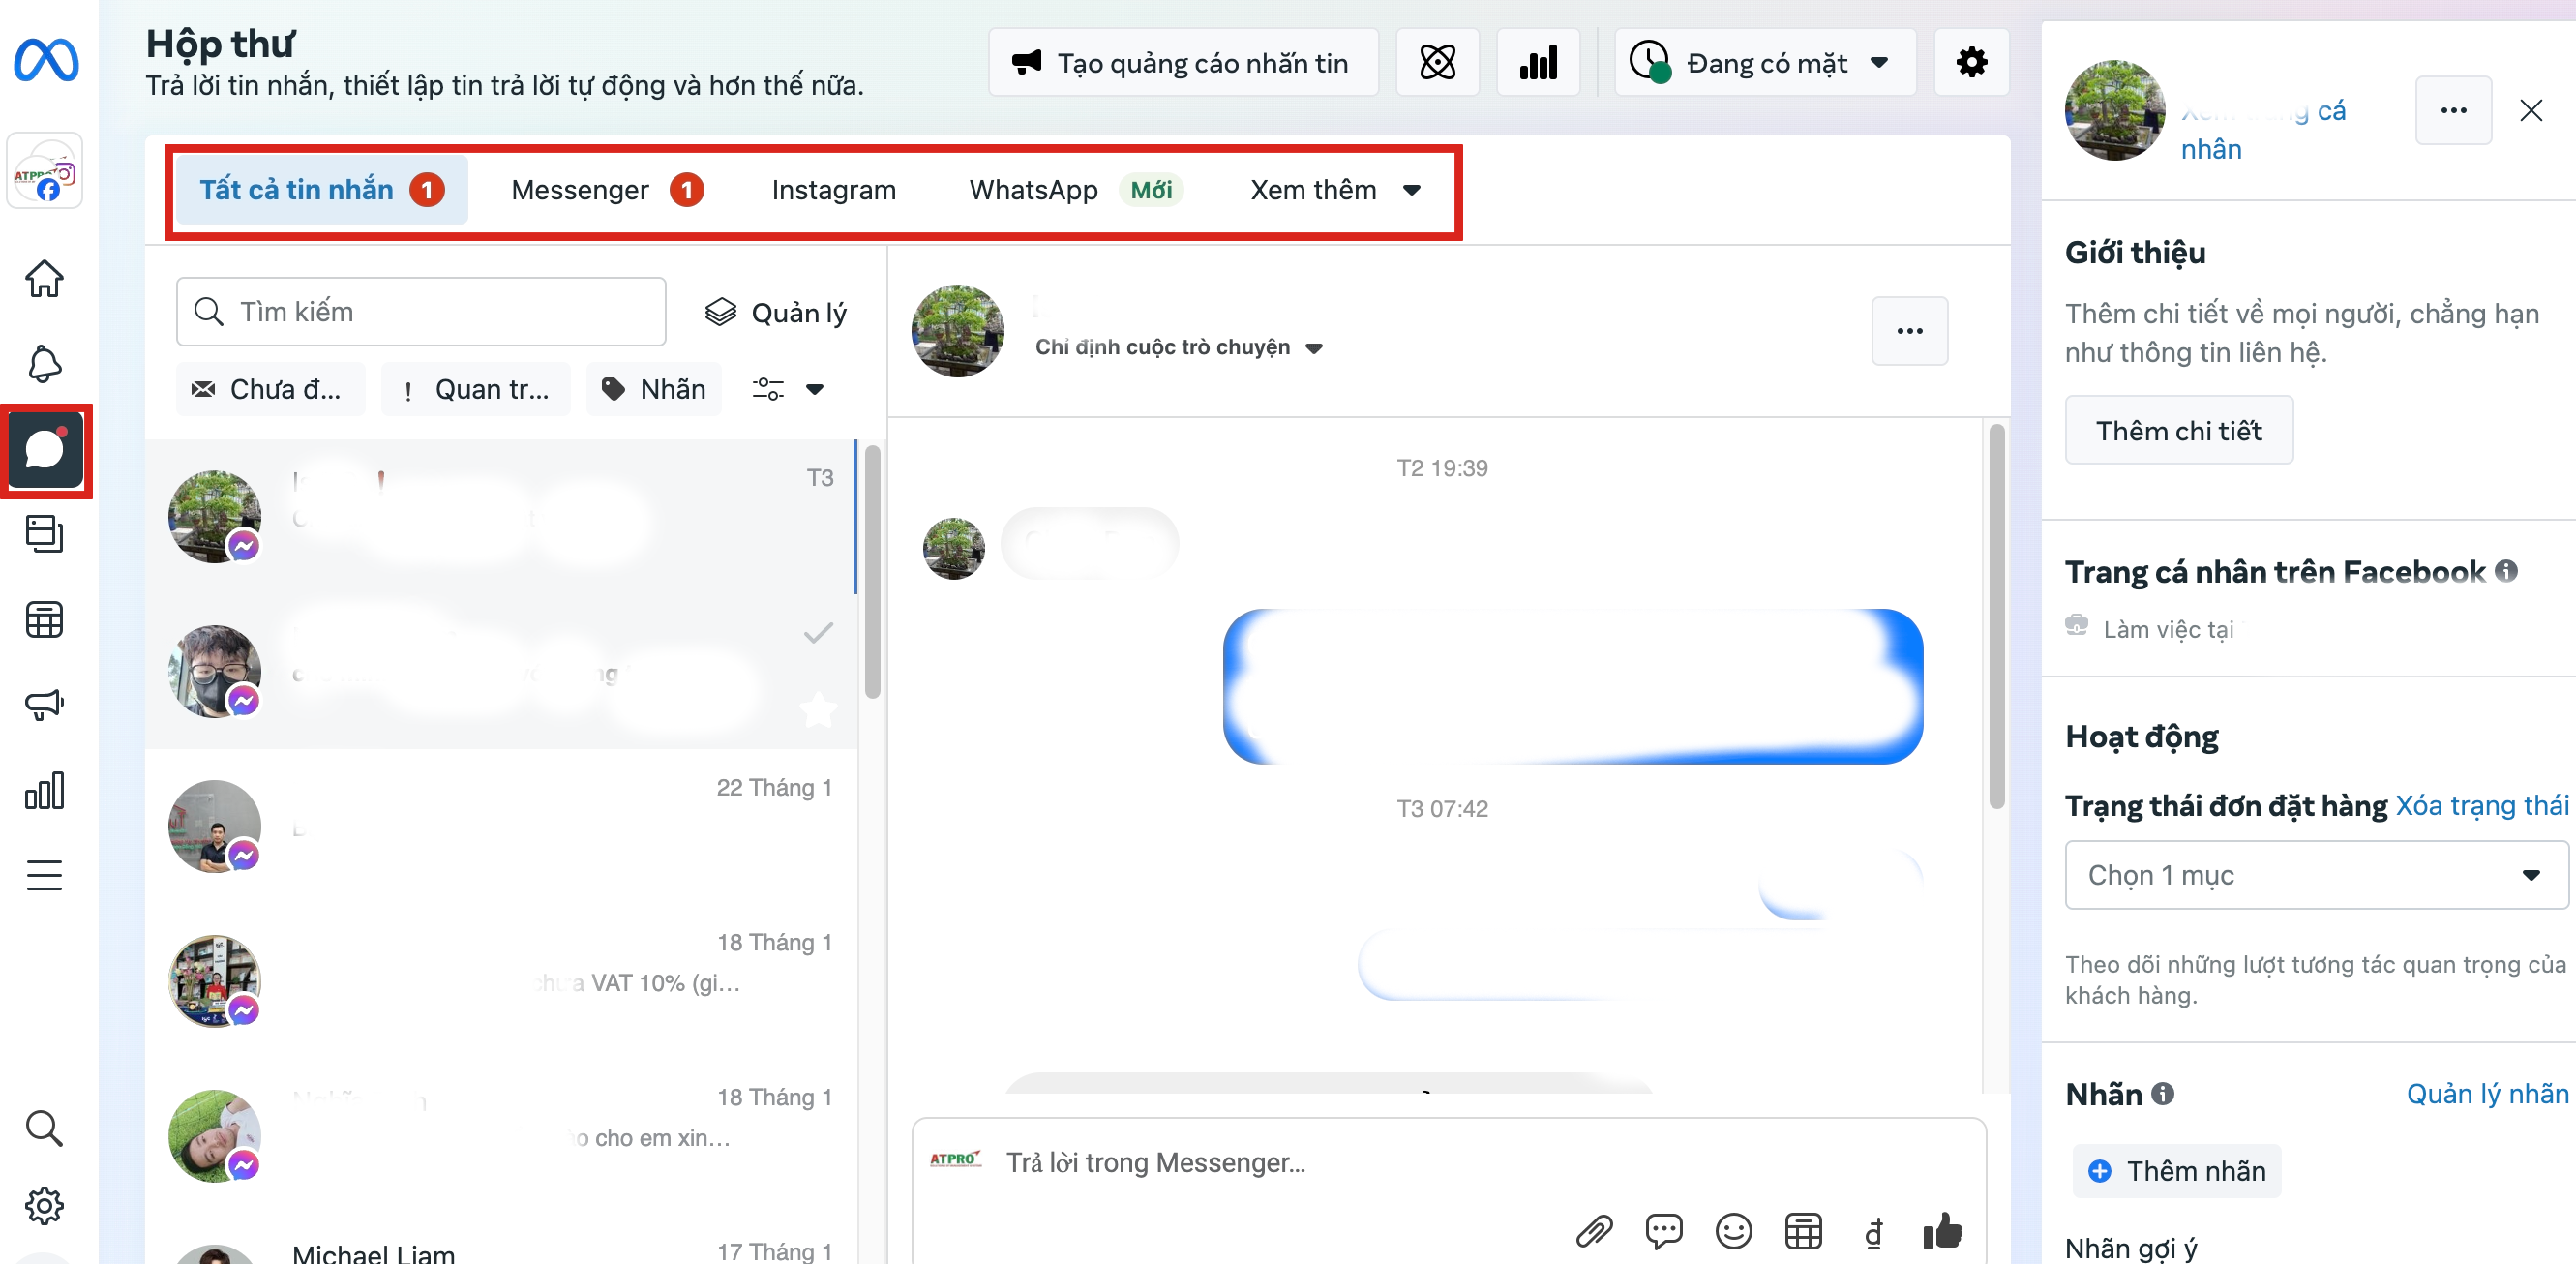Open the Meta logo home
This screenshot has height=1264, width=2576.
point(46,60)
